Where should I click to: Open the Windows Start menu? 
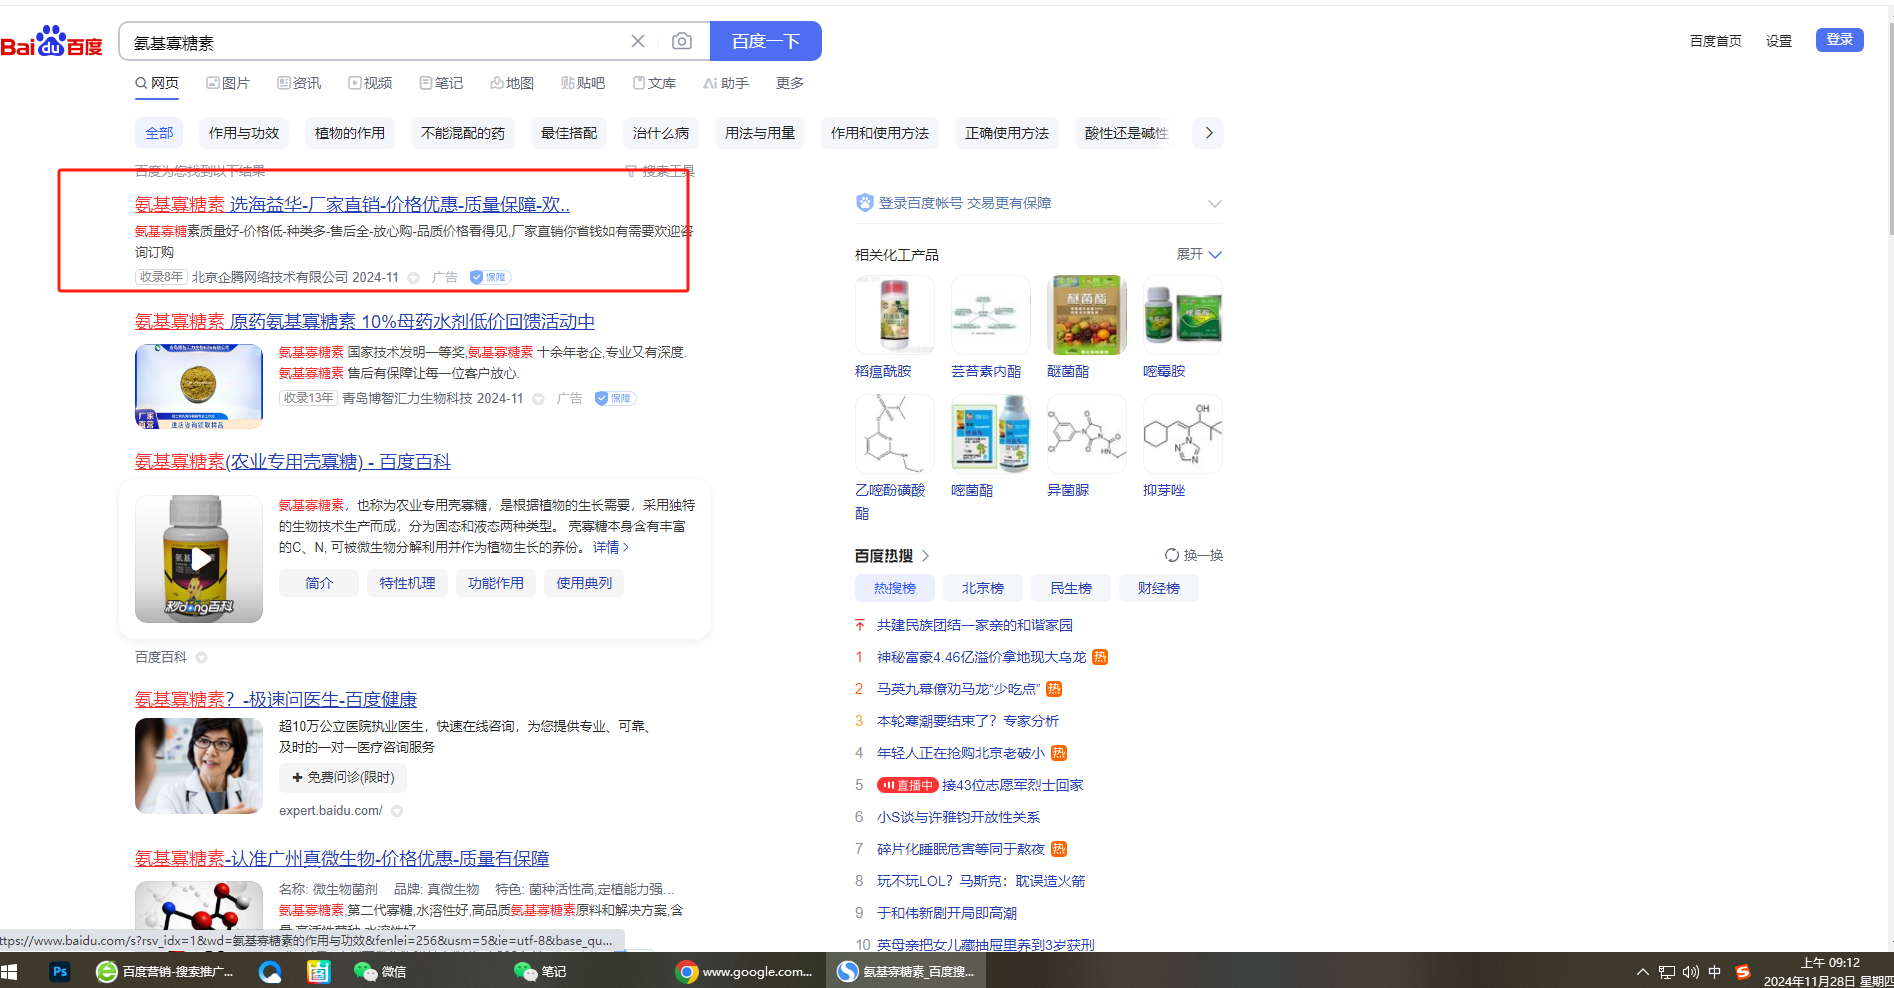point(10,971)
